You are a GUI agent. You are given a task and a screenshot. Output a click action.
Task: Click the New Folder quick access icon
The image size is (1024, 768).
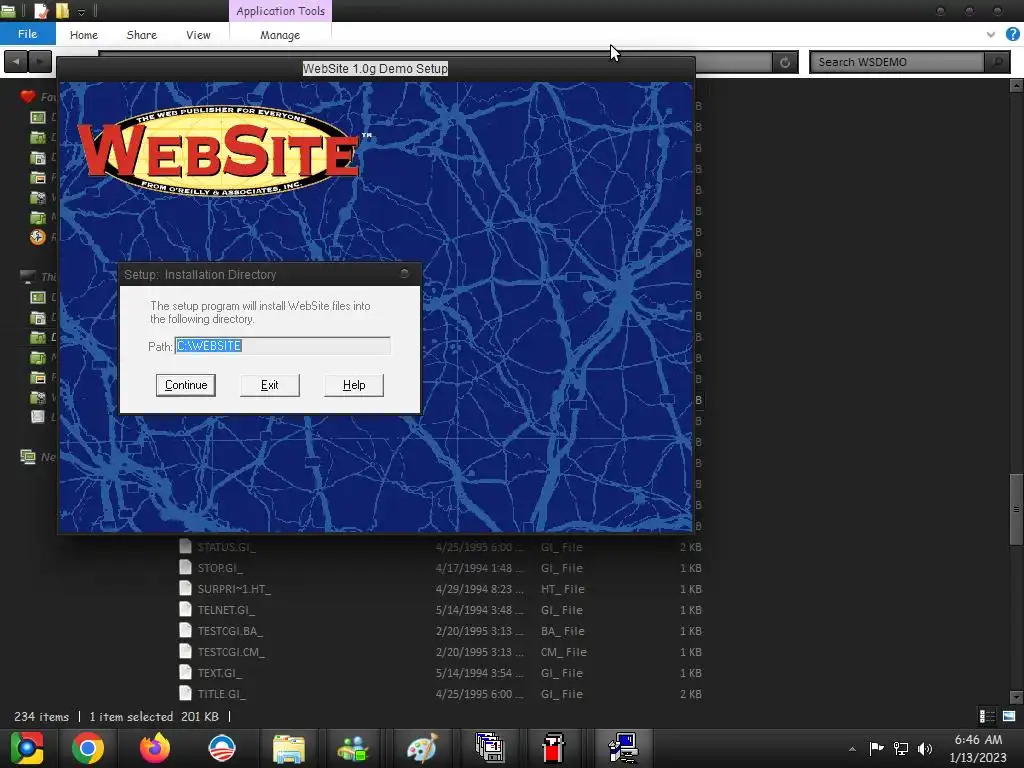(x=62, y=10)
